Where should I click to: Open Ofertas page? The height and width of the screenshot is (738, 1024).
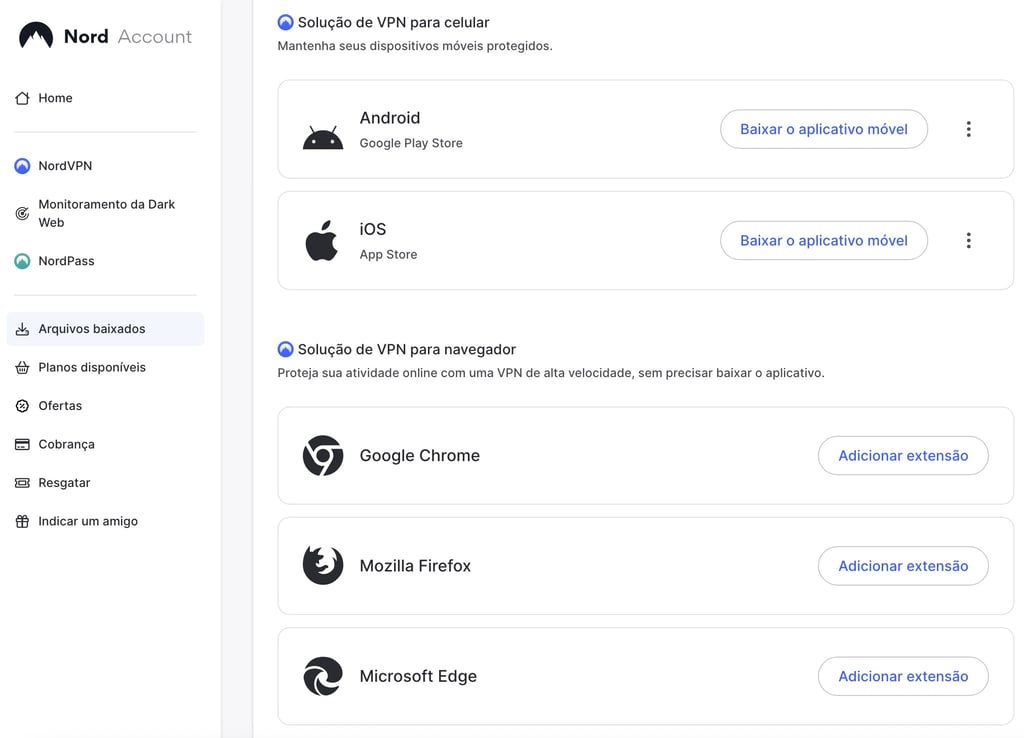point(105,406)
